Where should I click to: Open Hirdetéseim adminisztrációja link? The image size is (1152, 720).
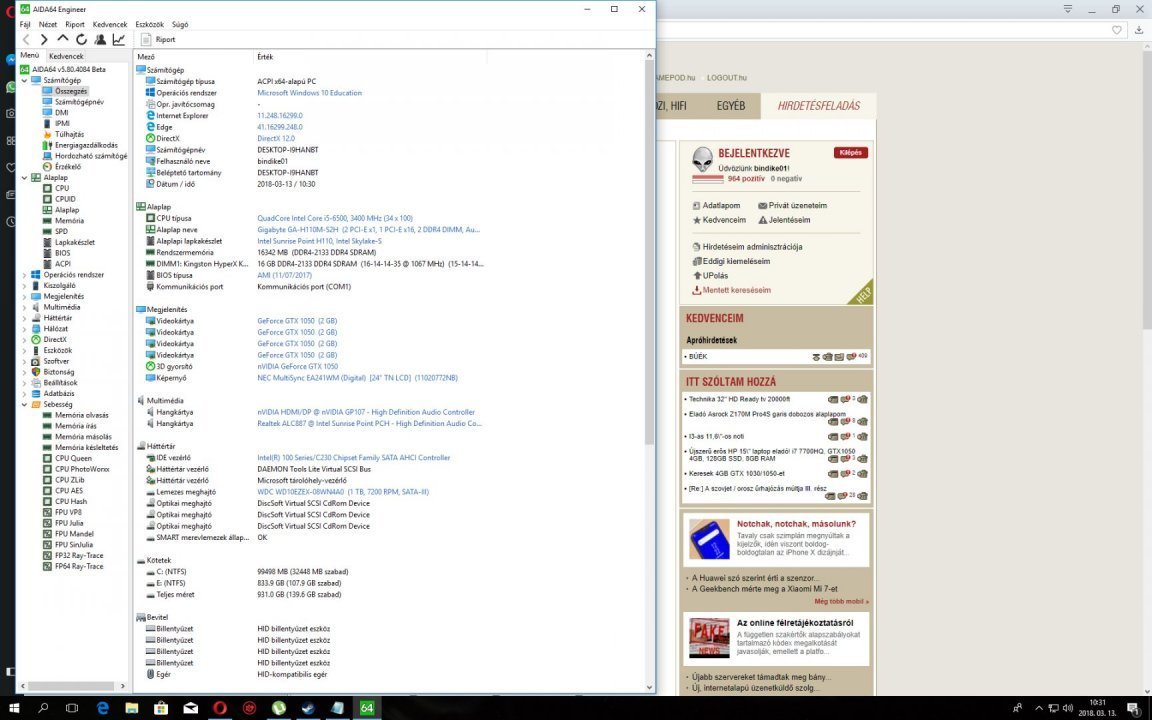(x=752, y=247)
